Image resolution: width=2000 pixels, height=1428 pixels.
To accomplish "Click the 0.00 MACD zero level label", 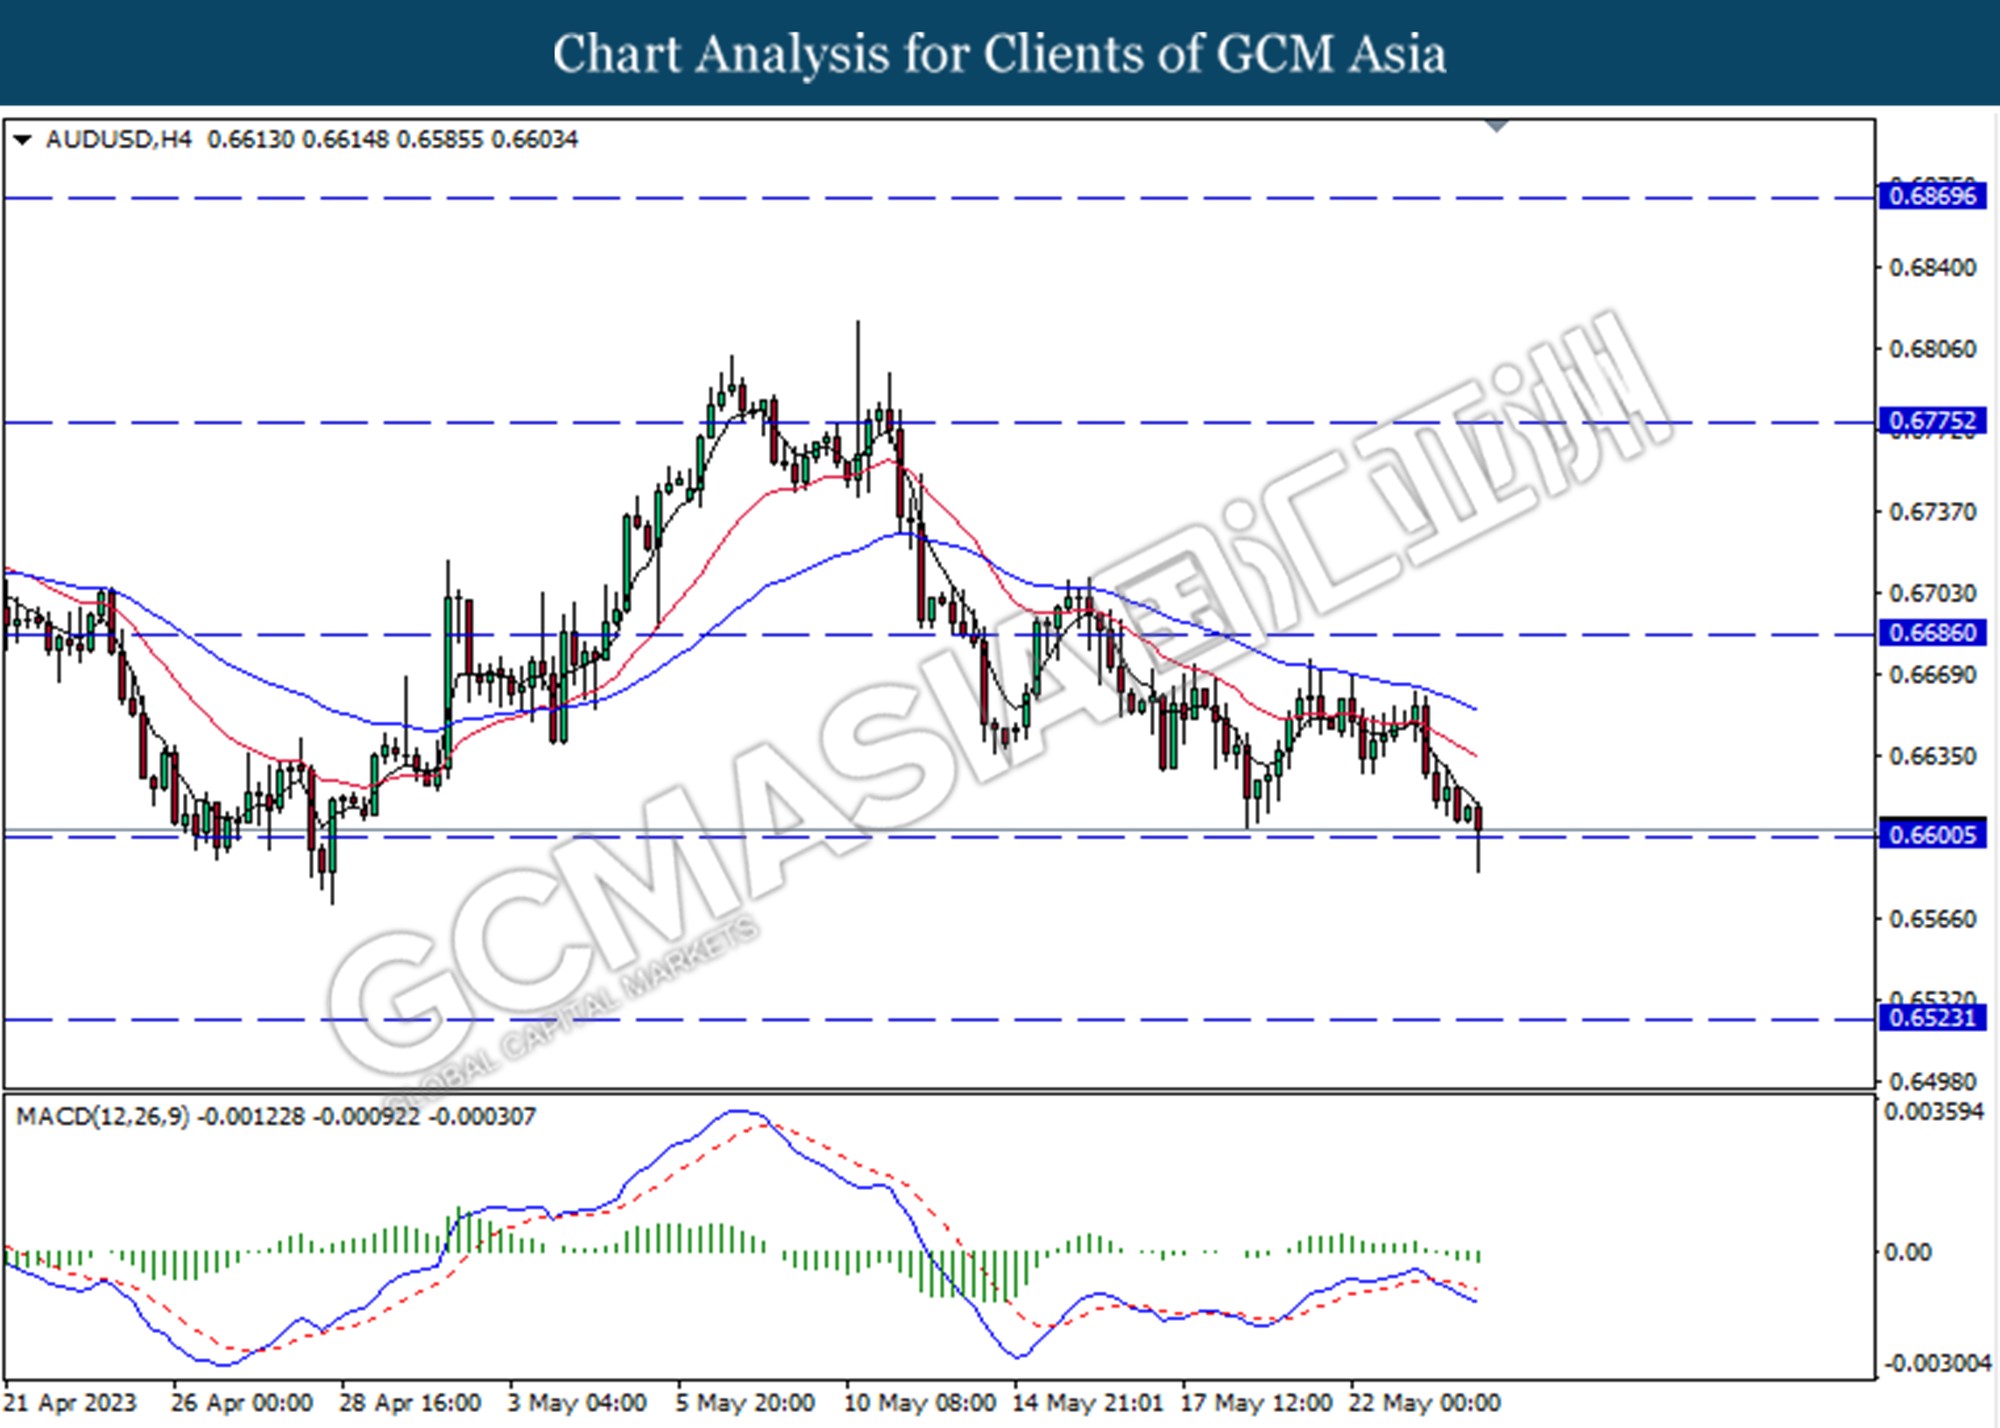I will pyautogui.click(x=1908, y=1253).
